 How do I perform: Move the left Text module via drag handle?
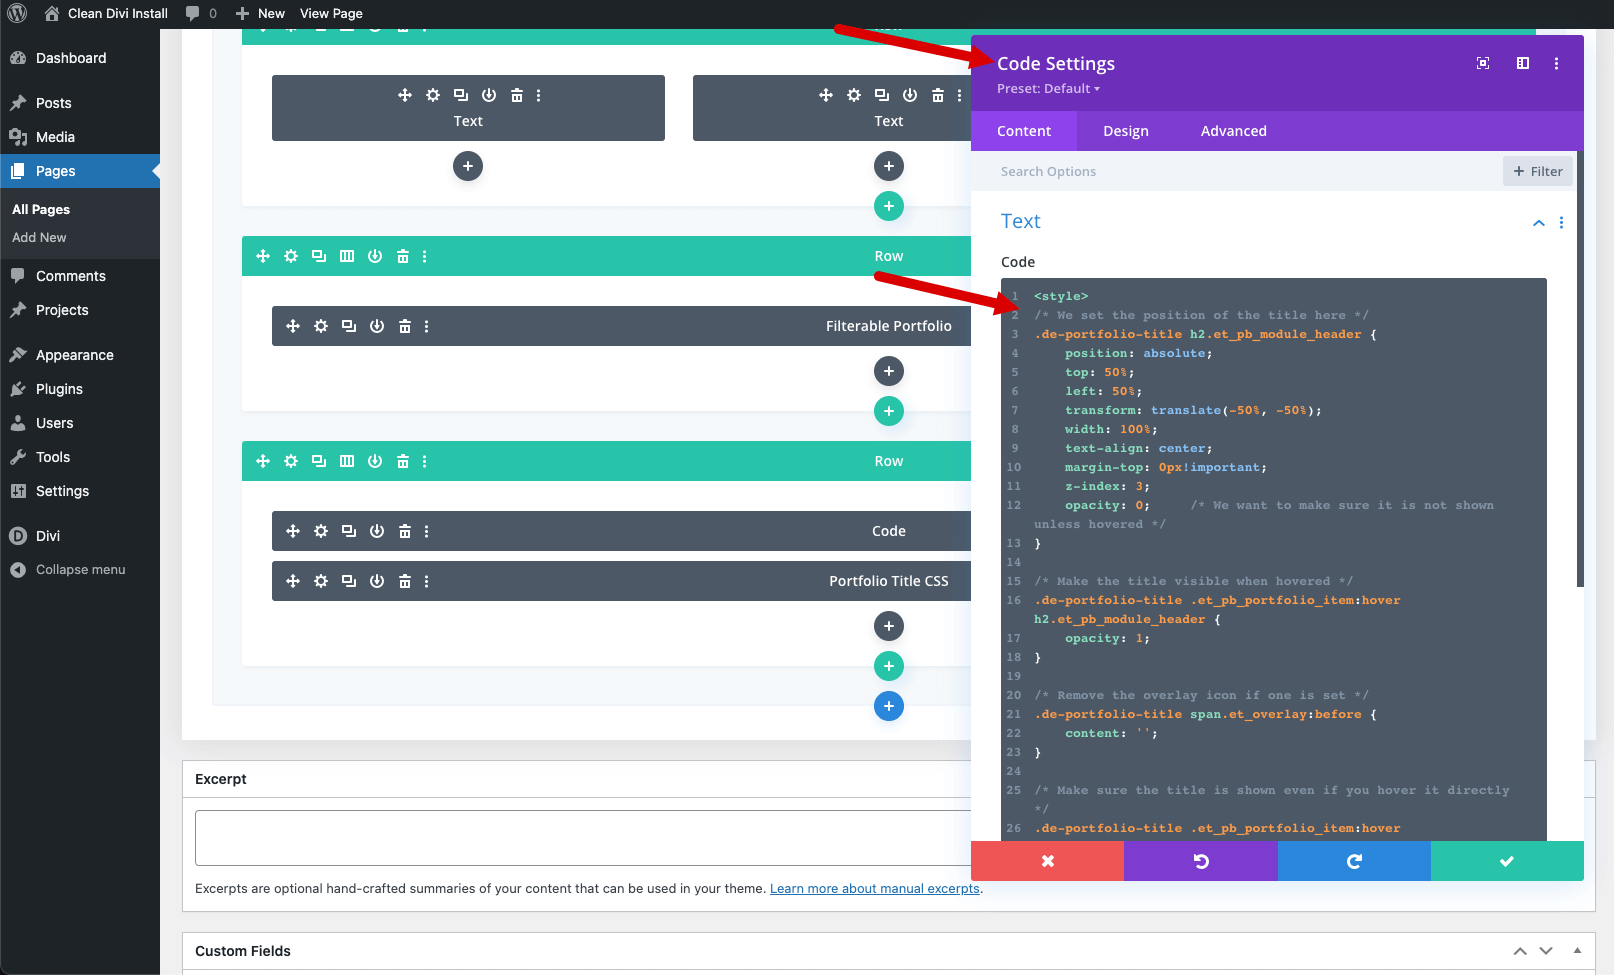point(405,95)
